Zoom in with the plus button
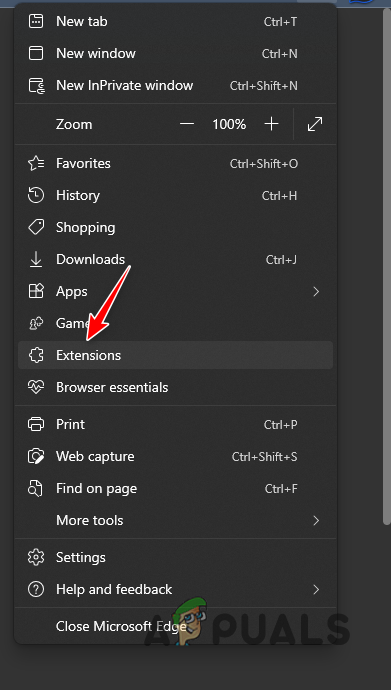 click(271, 125)
